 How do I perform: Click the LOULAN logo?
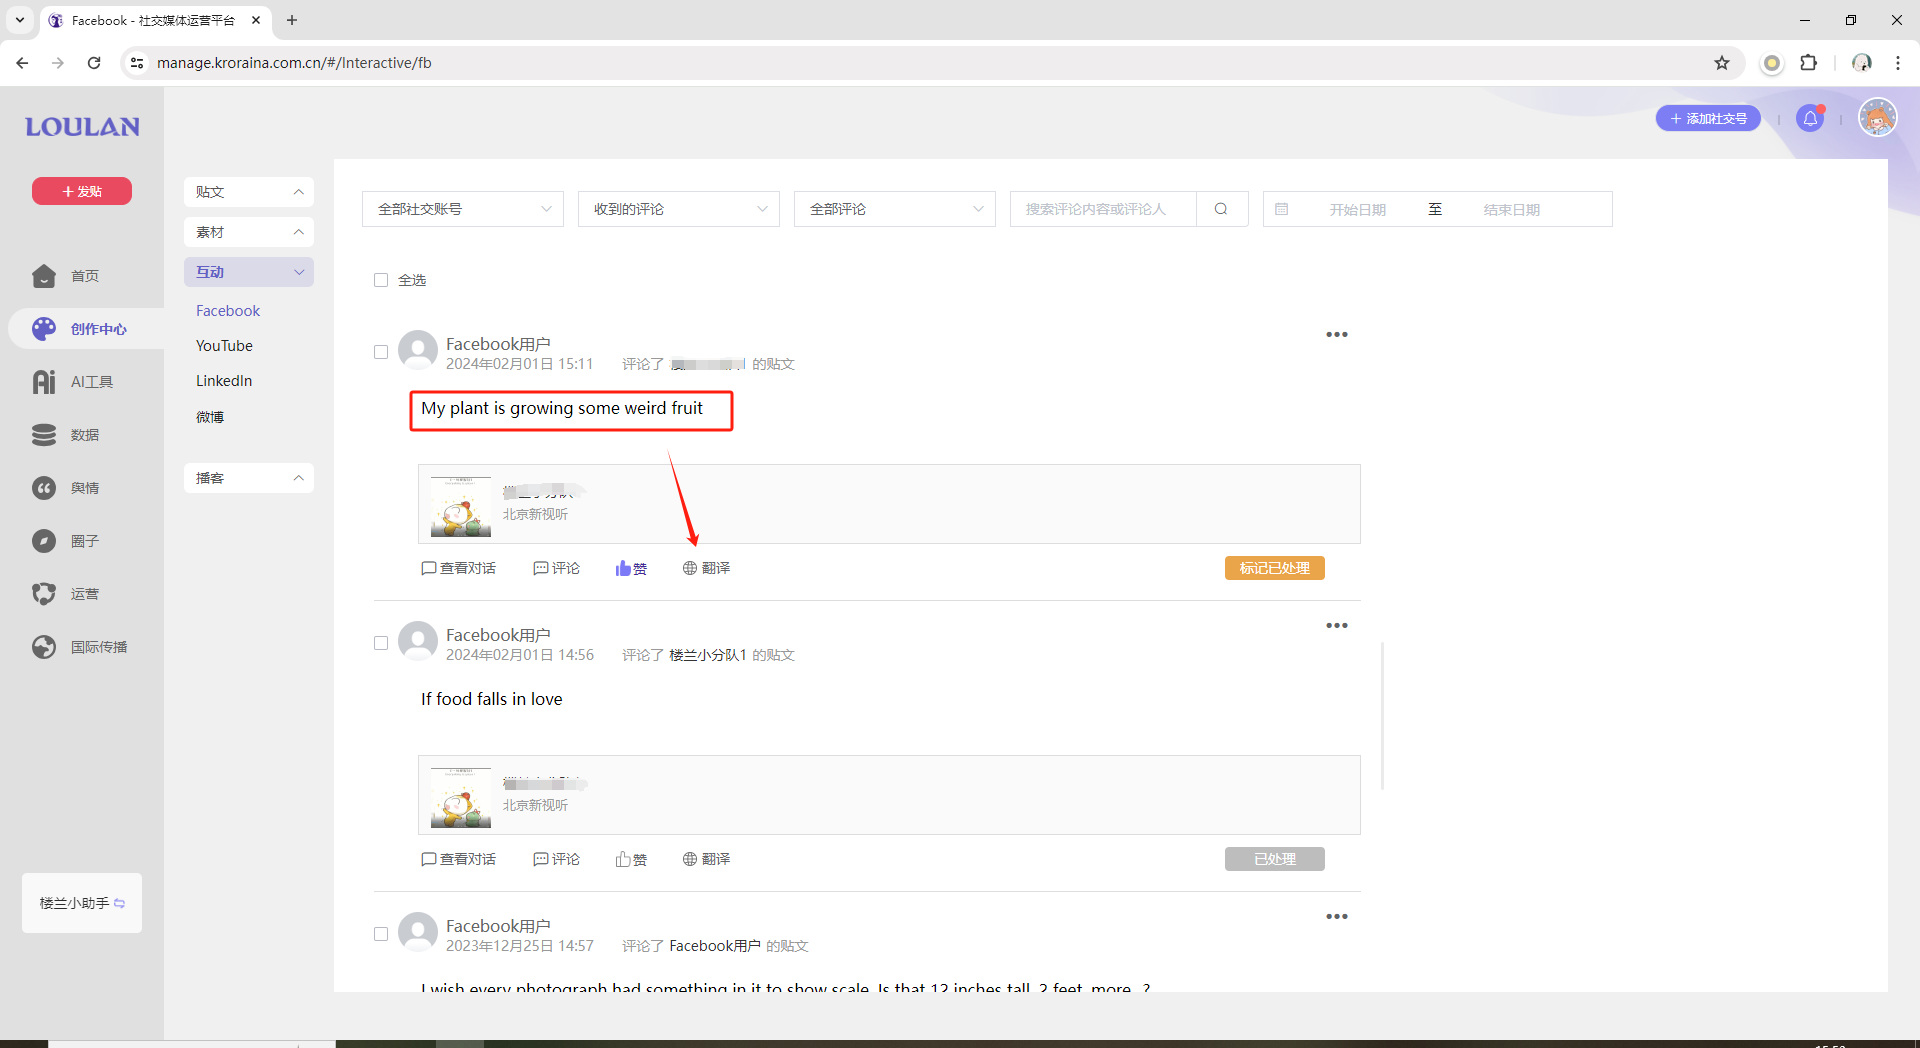[82, 127]
